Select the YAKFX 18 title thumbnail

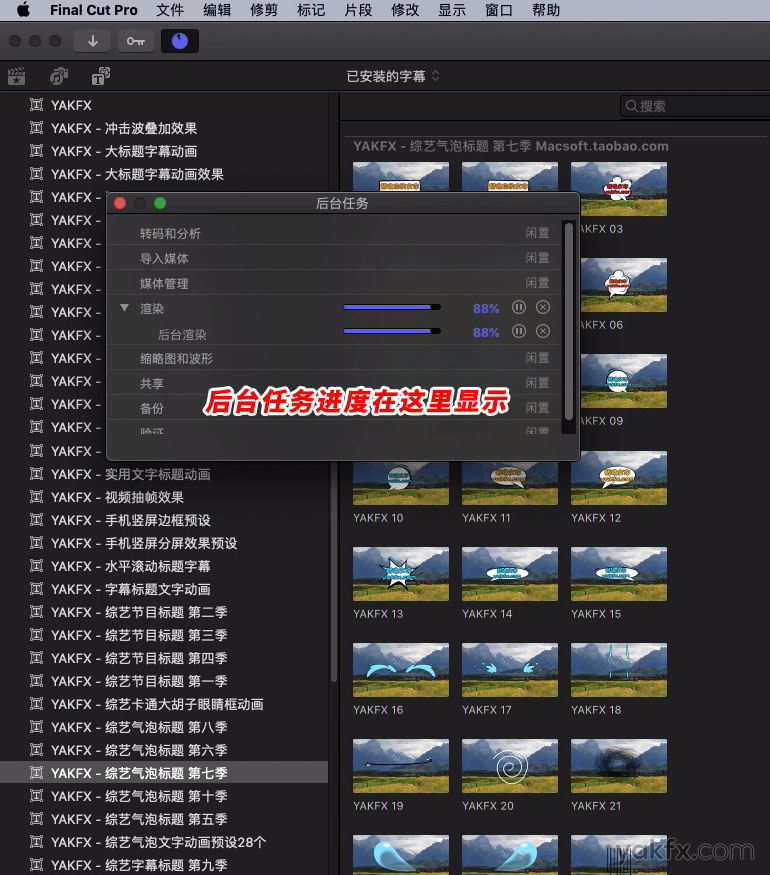pyautogui.click(x=619, y=670)
